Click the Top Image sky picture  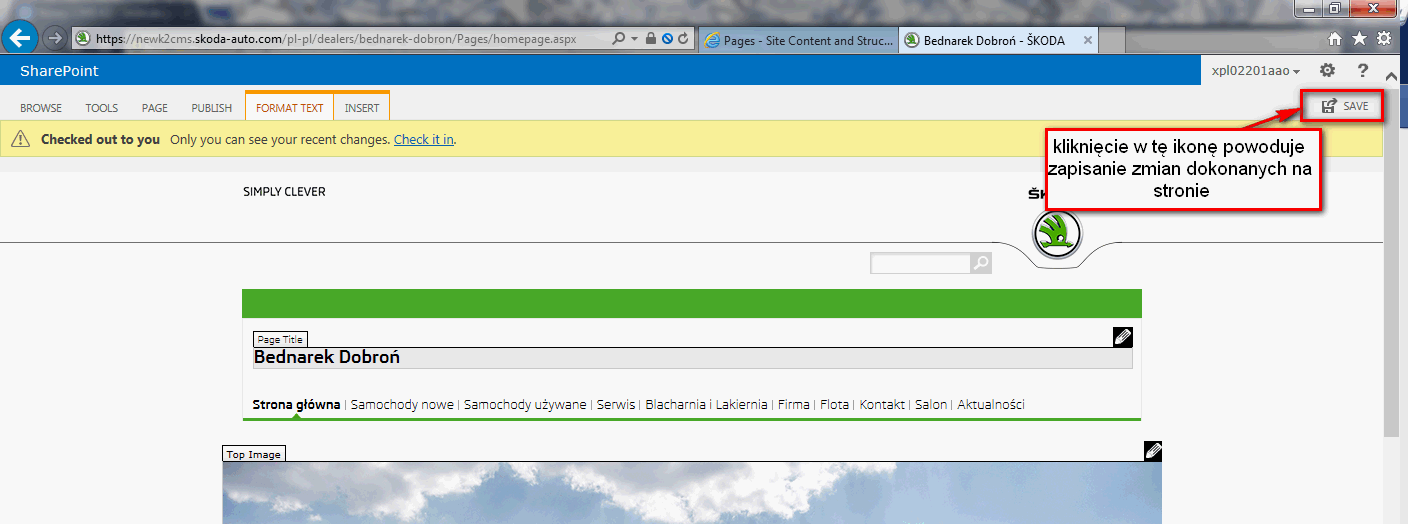tap(692, 493)
